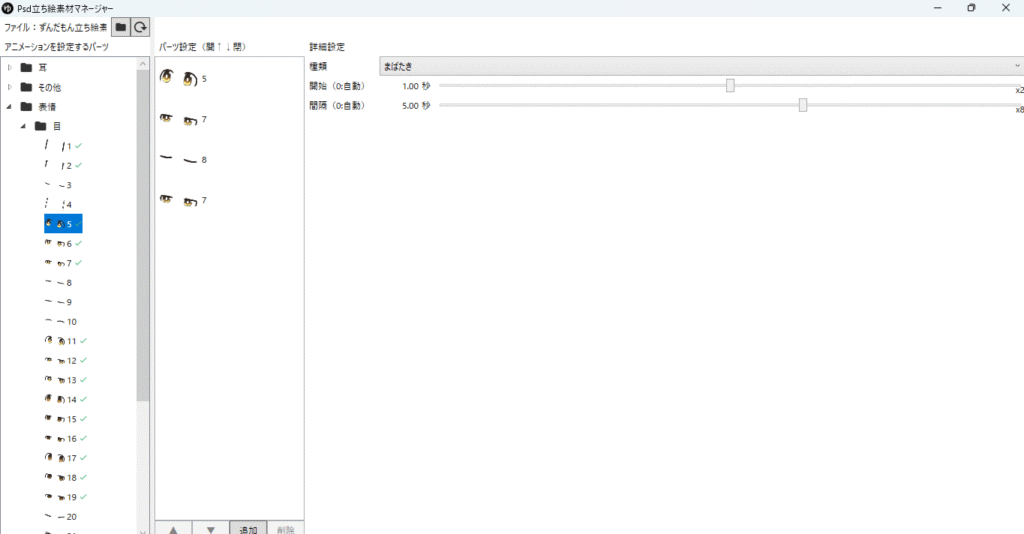Screen dimensions: 1024x534
Task: Click the move up arrow button
Action: pos(173,528)
